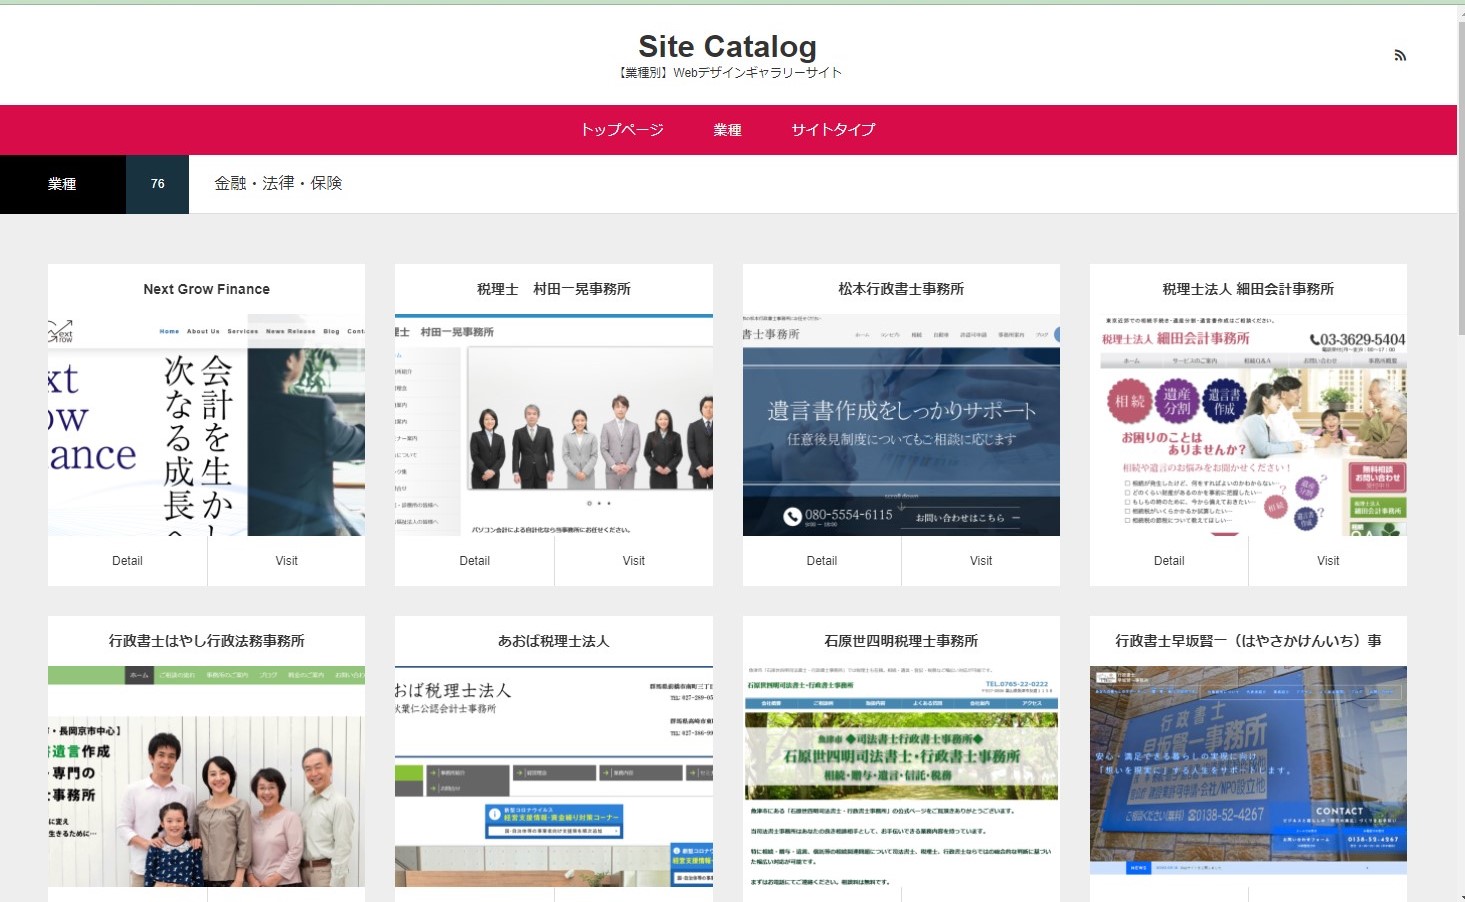Click the black 業種 category label

coord(63,184)
